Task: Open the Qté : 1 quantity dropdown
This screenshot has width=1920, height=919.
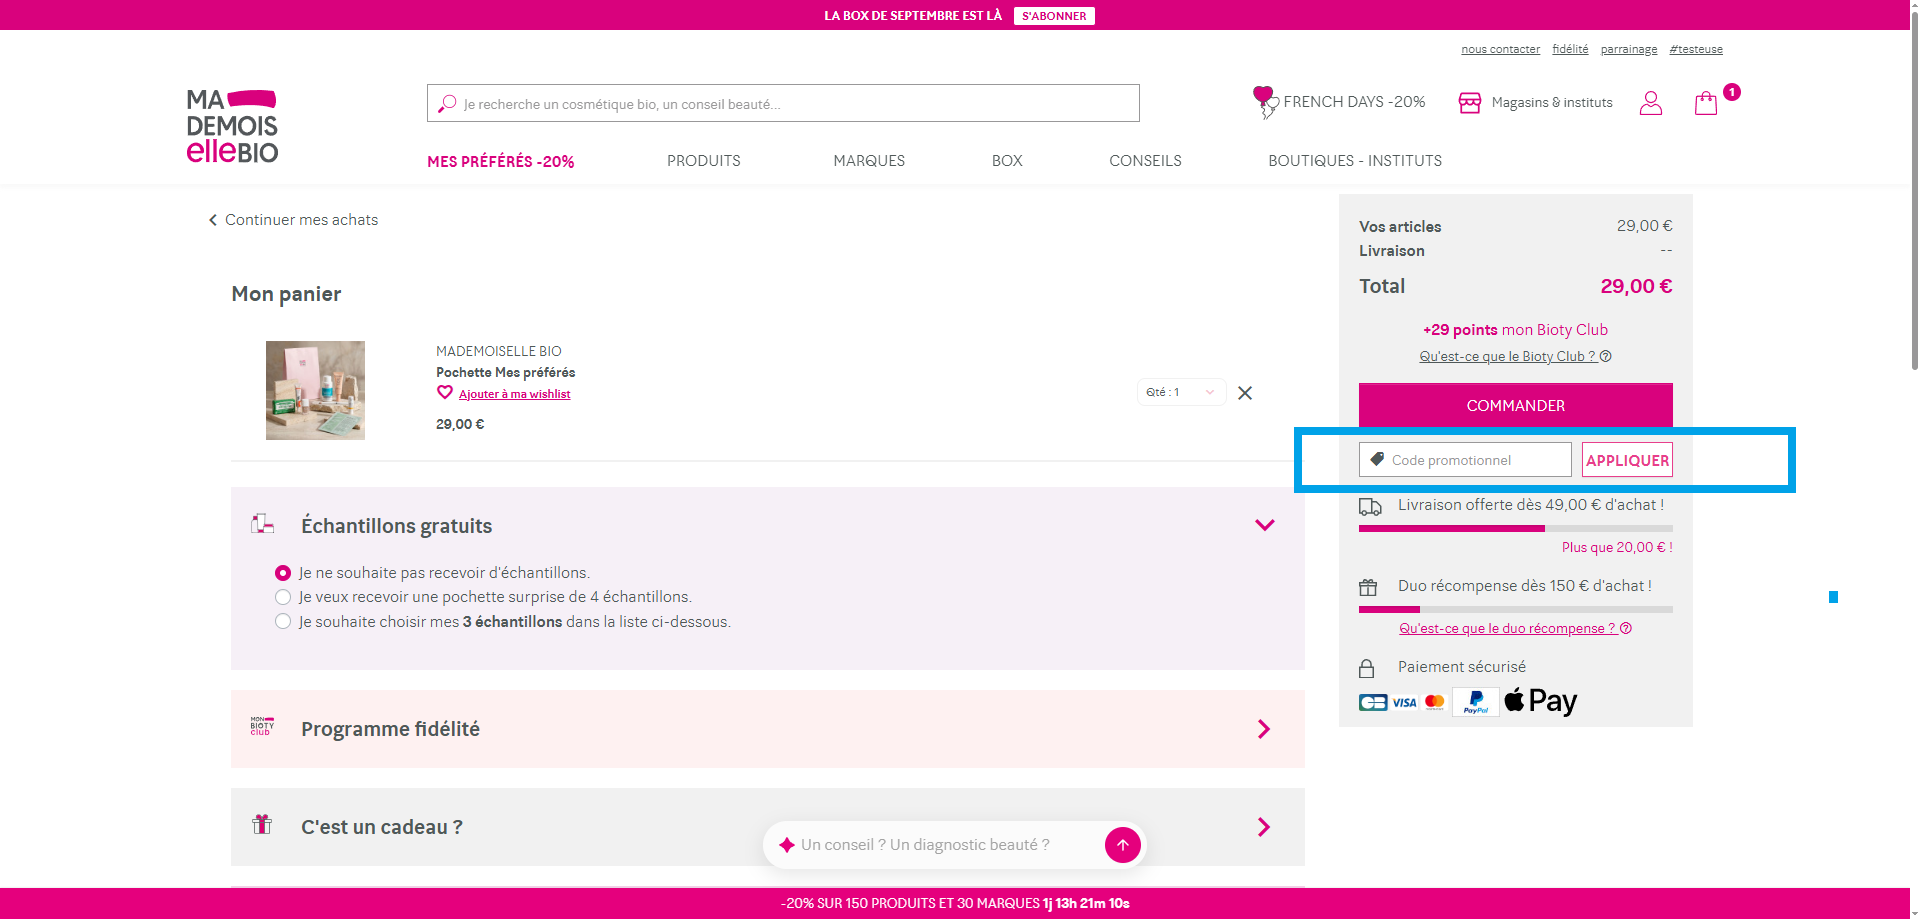Action: click(1181, 392)
